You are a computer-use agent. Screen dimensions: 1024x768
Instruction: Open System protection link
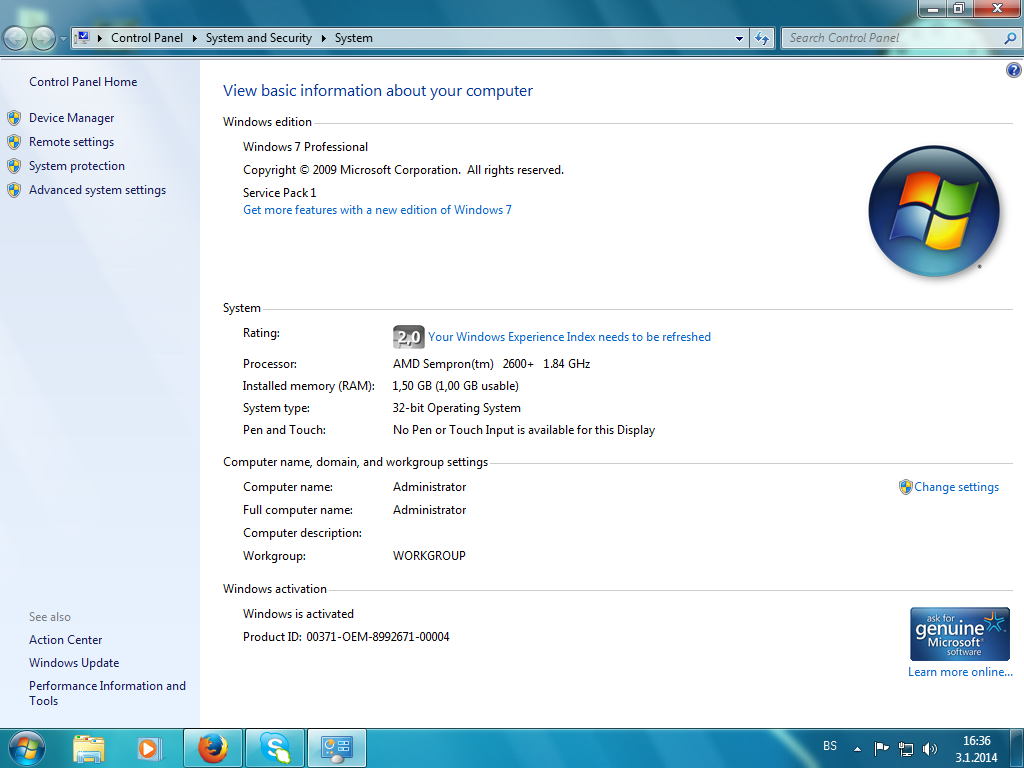click(x=76, y=166)
